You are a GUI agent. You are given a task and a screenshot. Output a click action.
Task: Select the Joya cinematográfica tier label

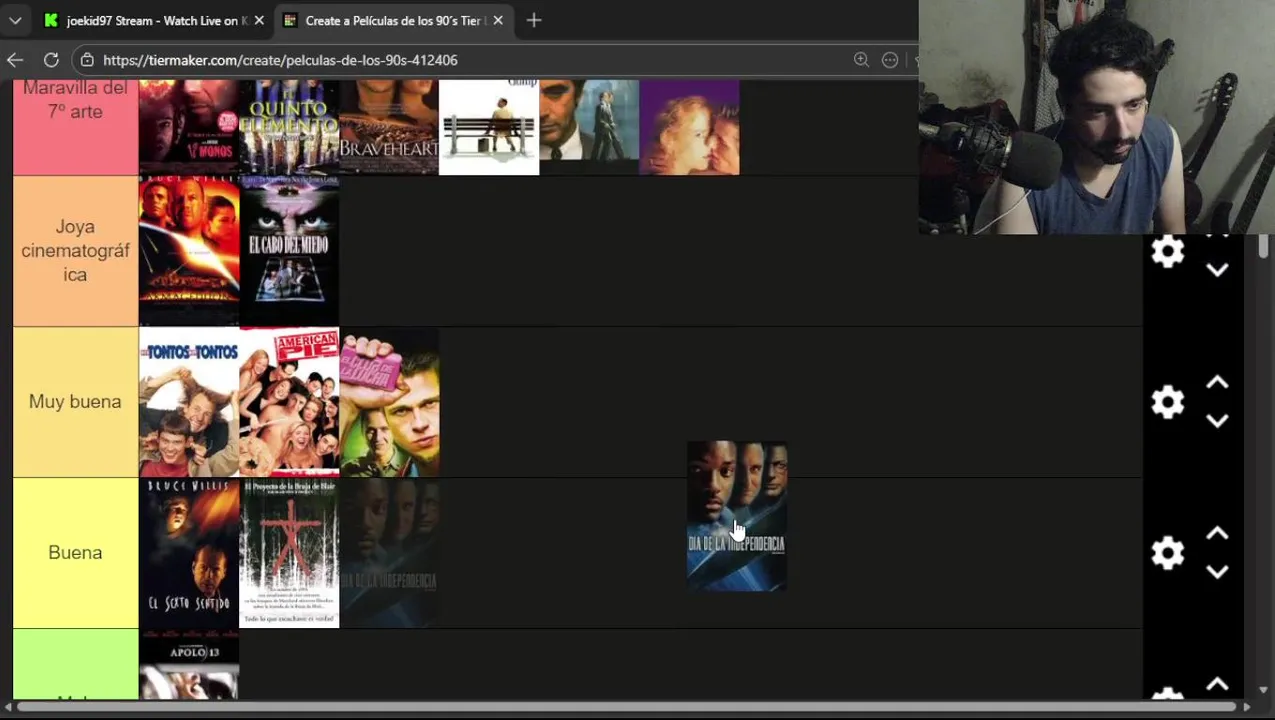point(75,251)
